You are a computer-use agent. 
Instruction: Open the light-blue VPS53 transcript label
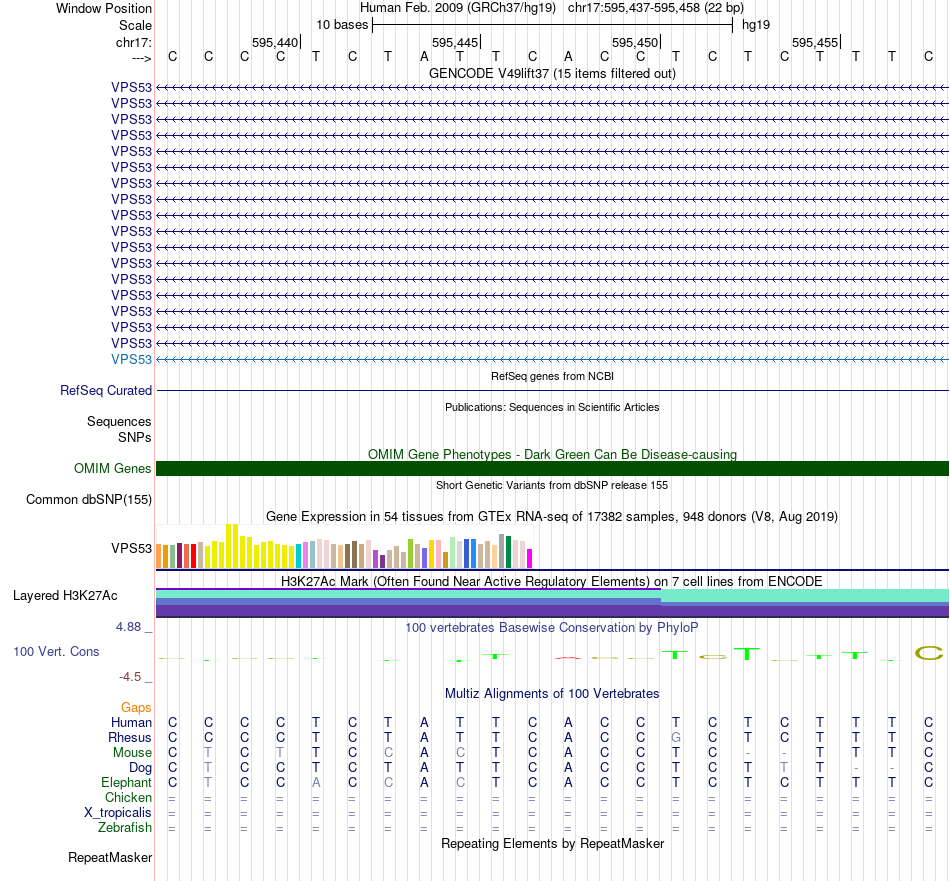(131, 359)
